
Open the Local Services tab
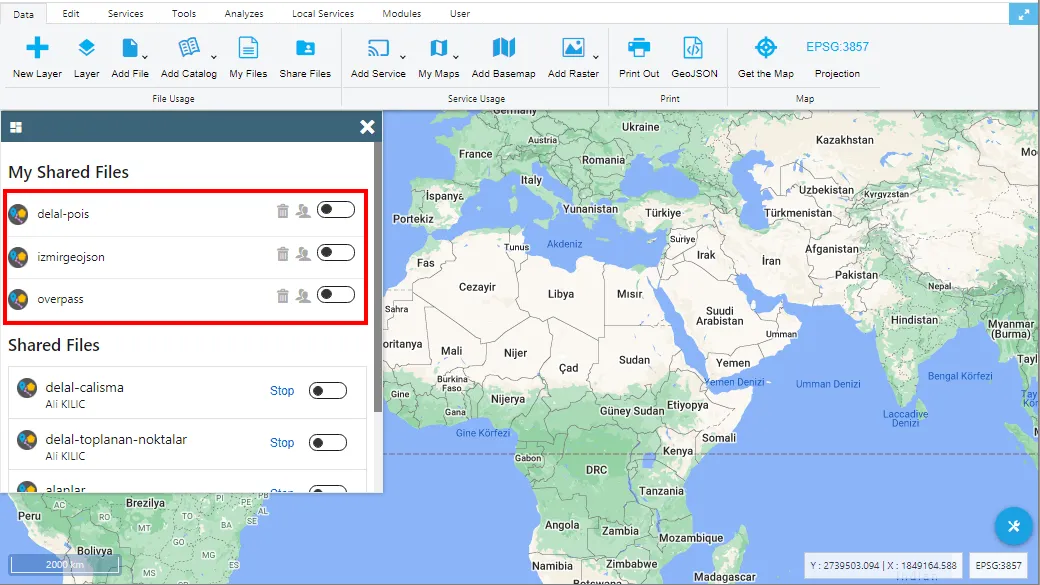[323, 13]
